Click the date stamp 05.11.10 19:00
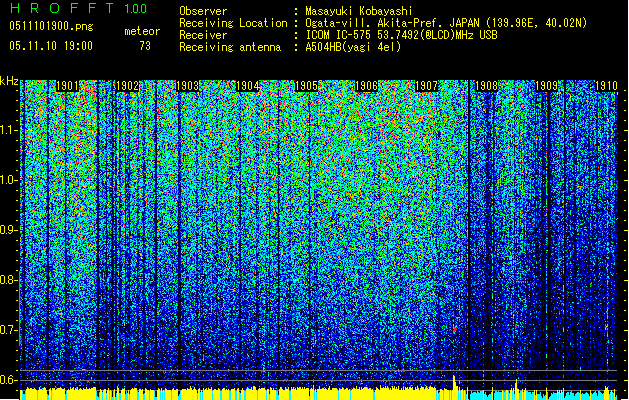Screen dimensions: 629x400 point(51,46)
